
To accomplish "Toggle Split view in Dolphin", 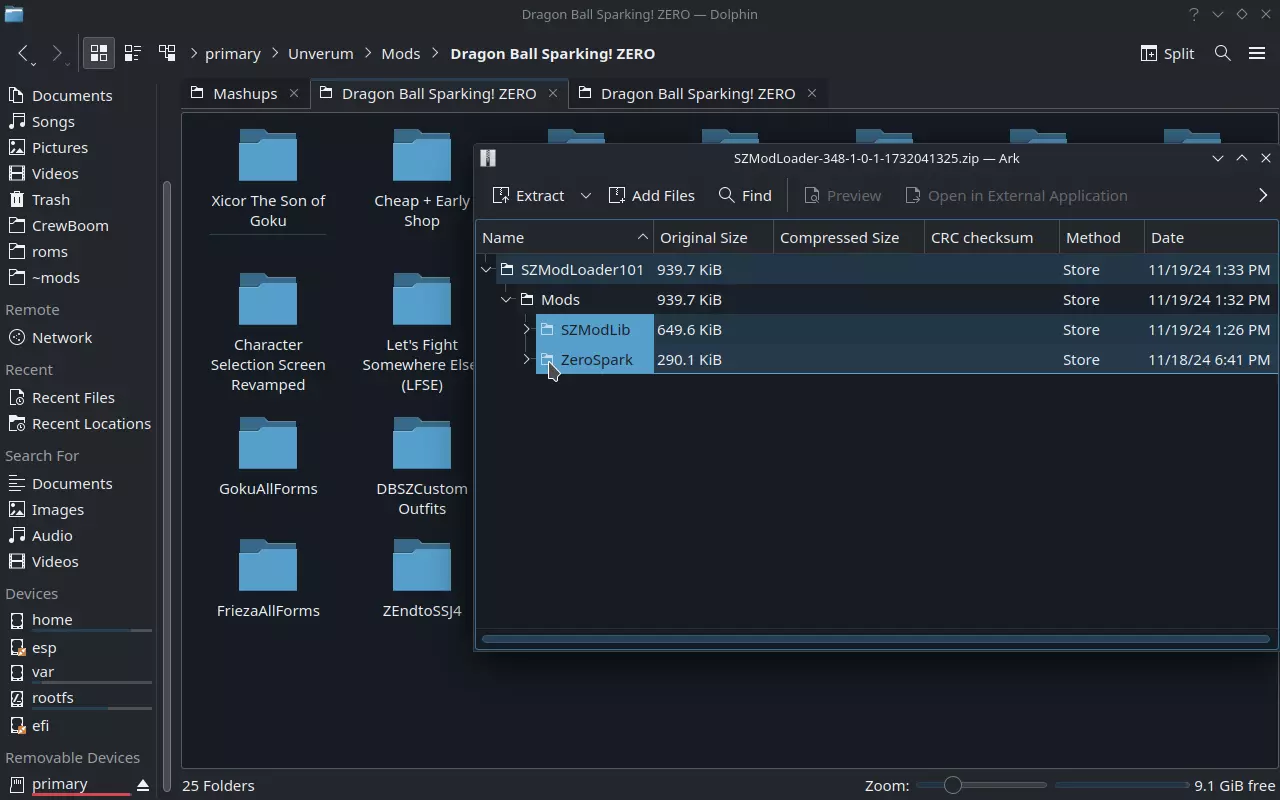I will pos(1167,54).
